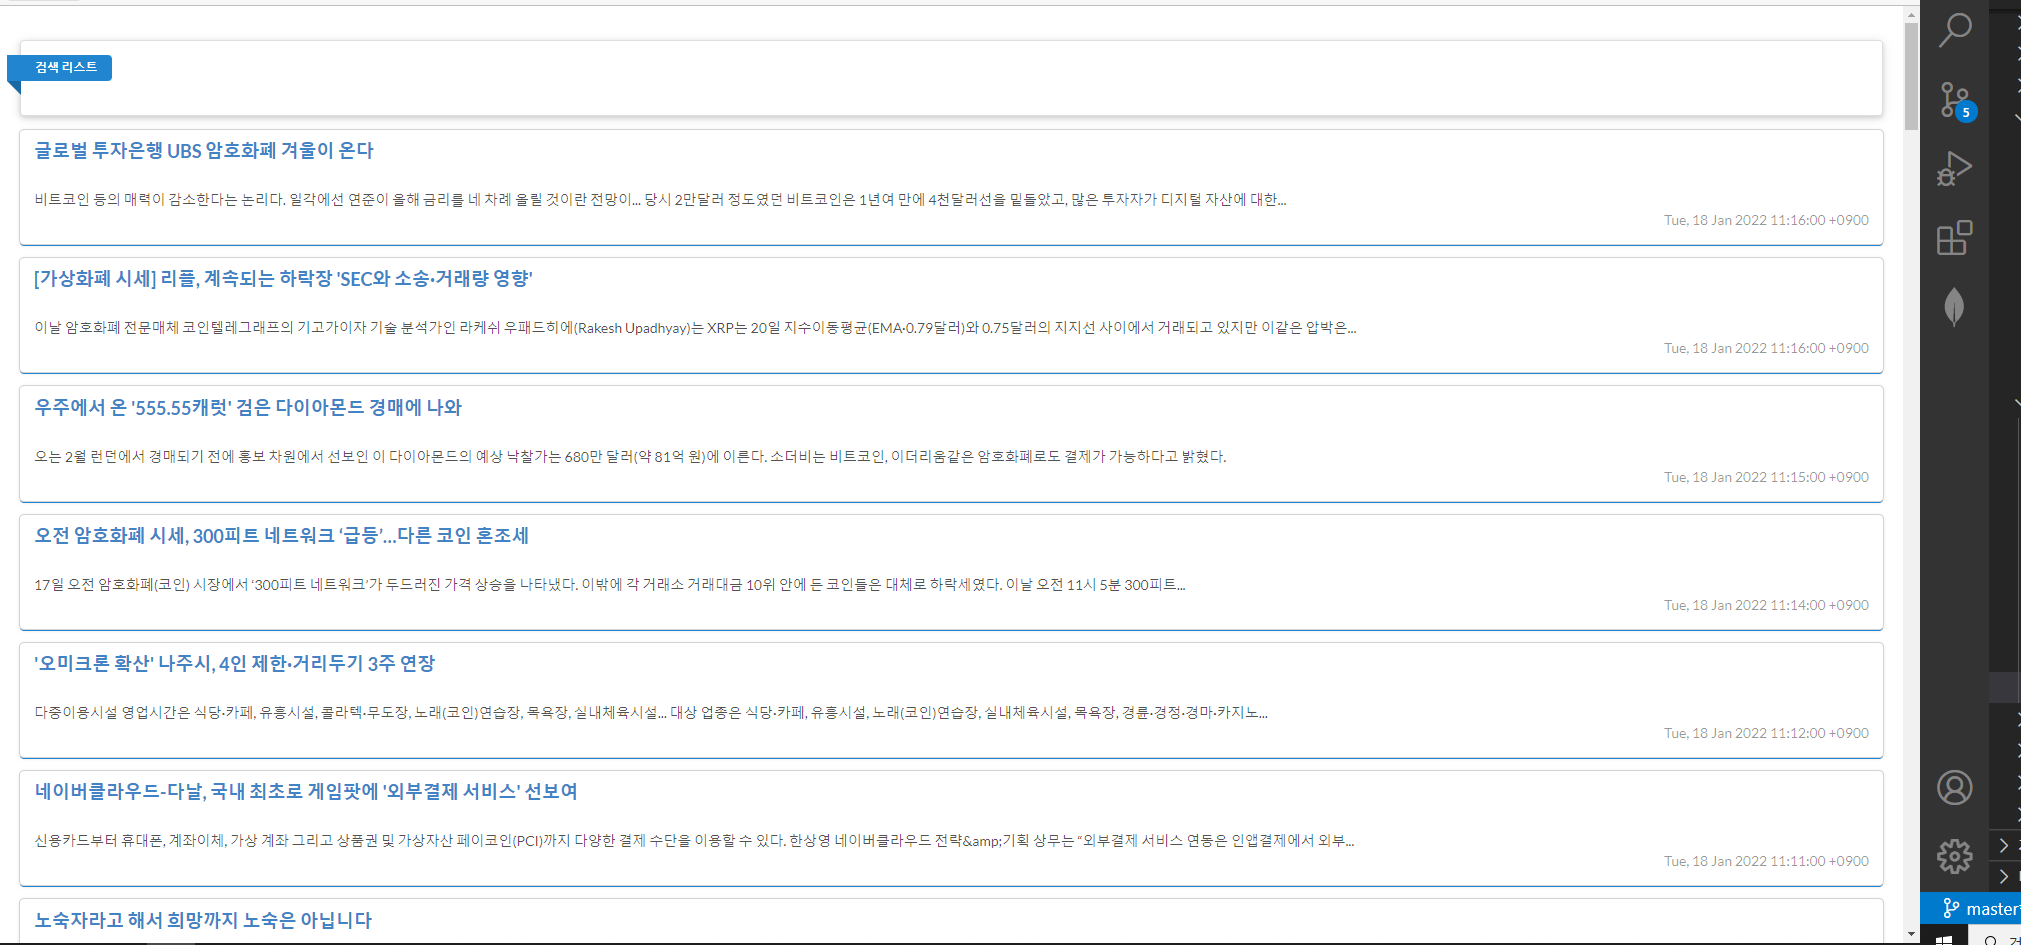Open Source Control view with badge 5
Viewport: 2021px width, 945px height.
click(x=1955, y=100)
